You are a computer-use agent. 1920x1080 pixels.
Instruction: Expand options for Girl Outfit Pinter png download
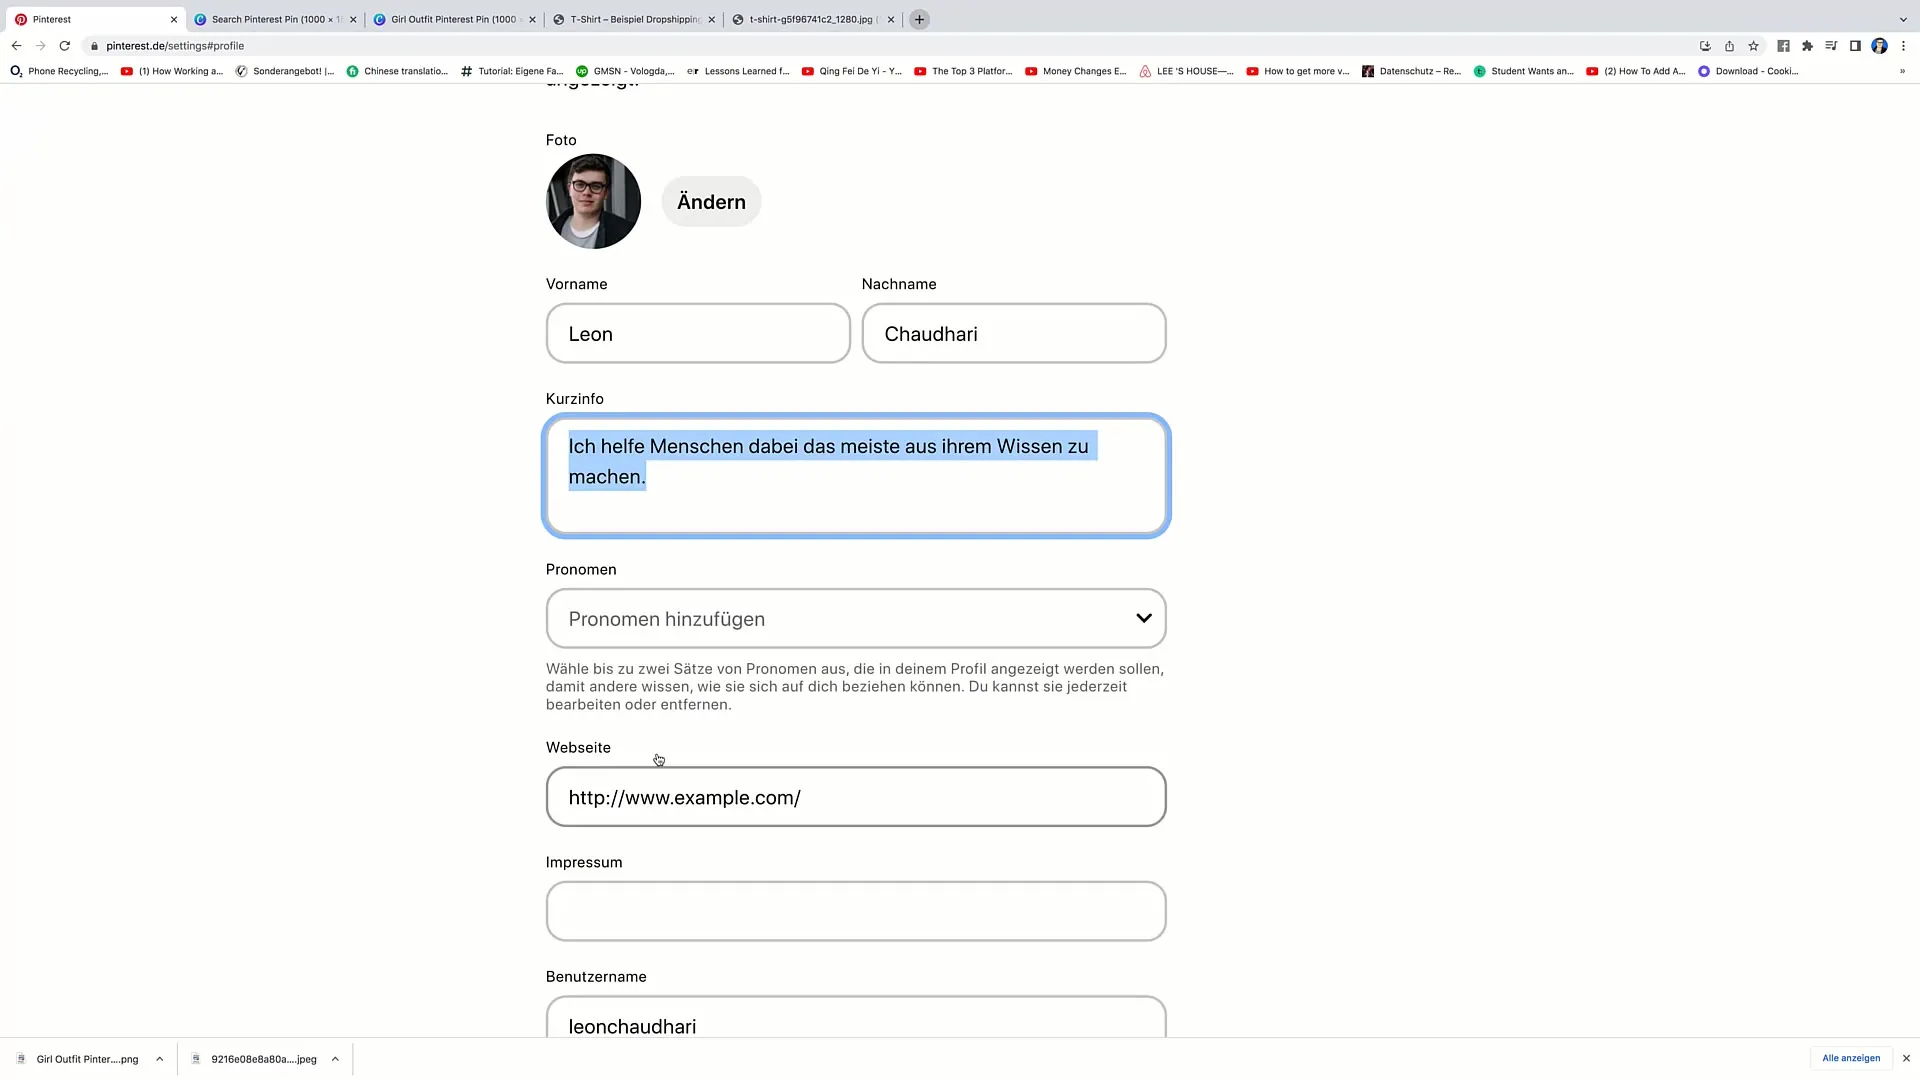pyautogui.click(x=159, y=1059)
